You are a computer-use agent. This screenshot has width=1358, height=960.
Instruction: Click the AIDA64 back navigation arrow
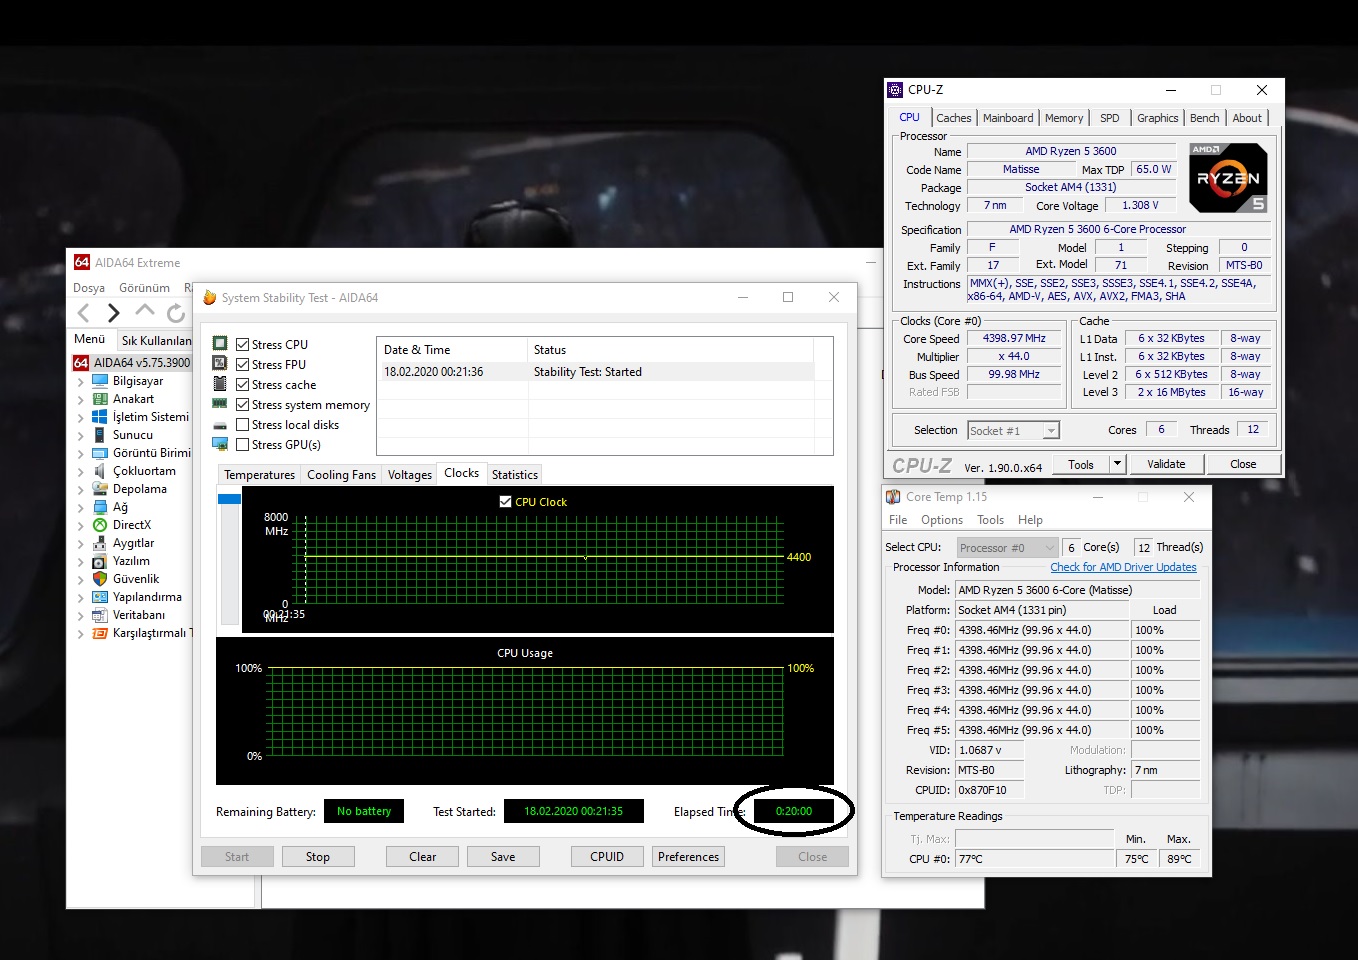tap(84, 313)
